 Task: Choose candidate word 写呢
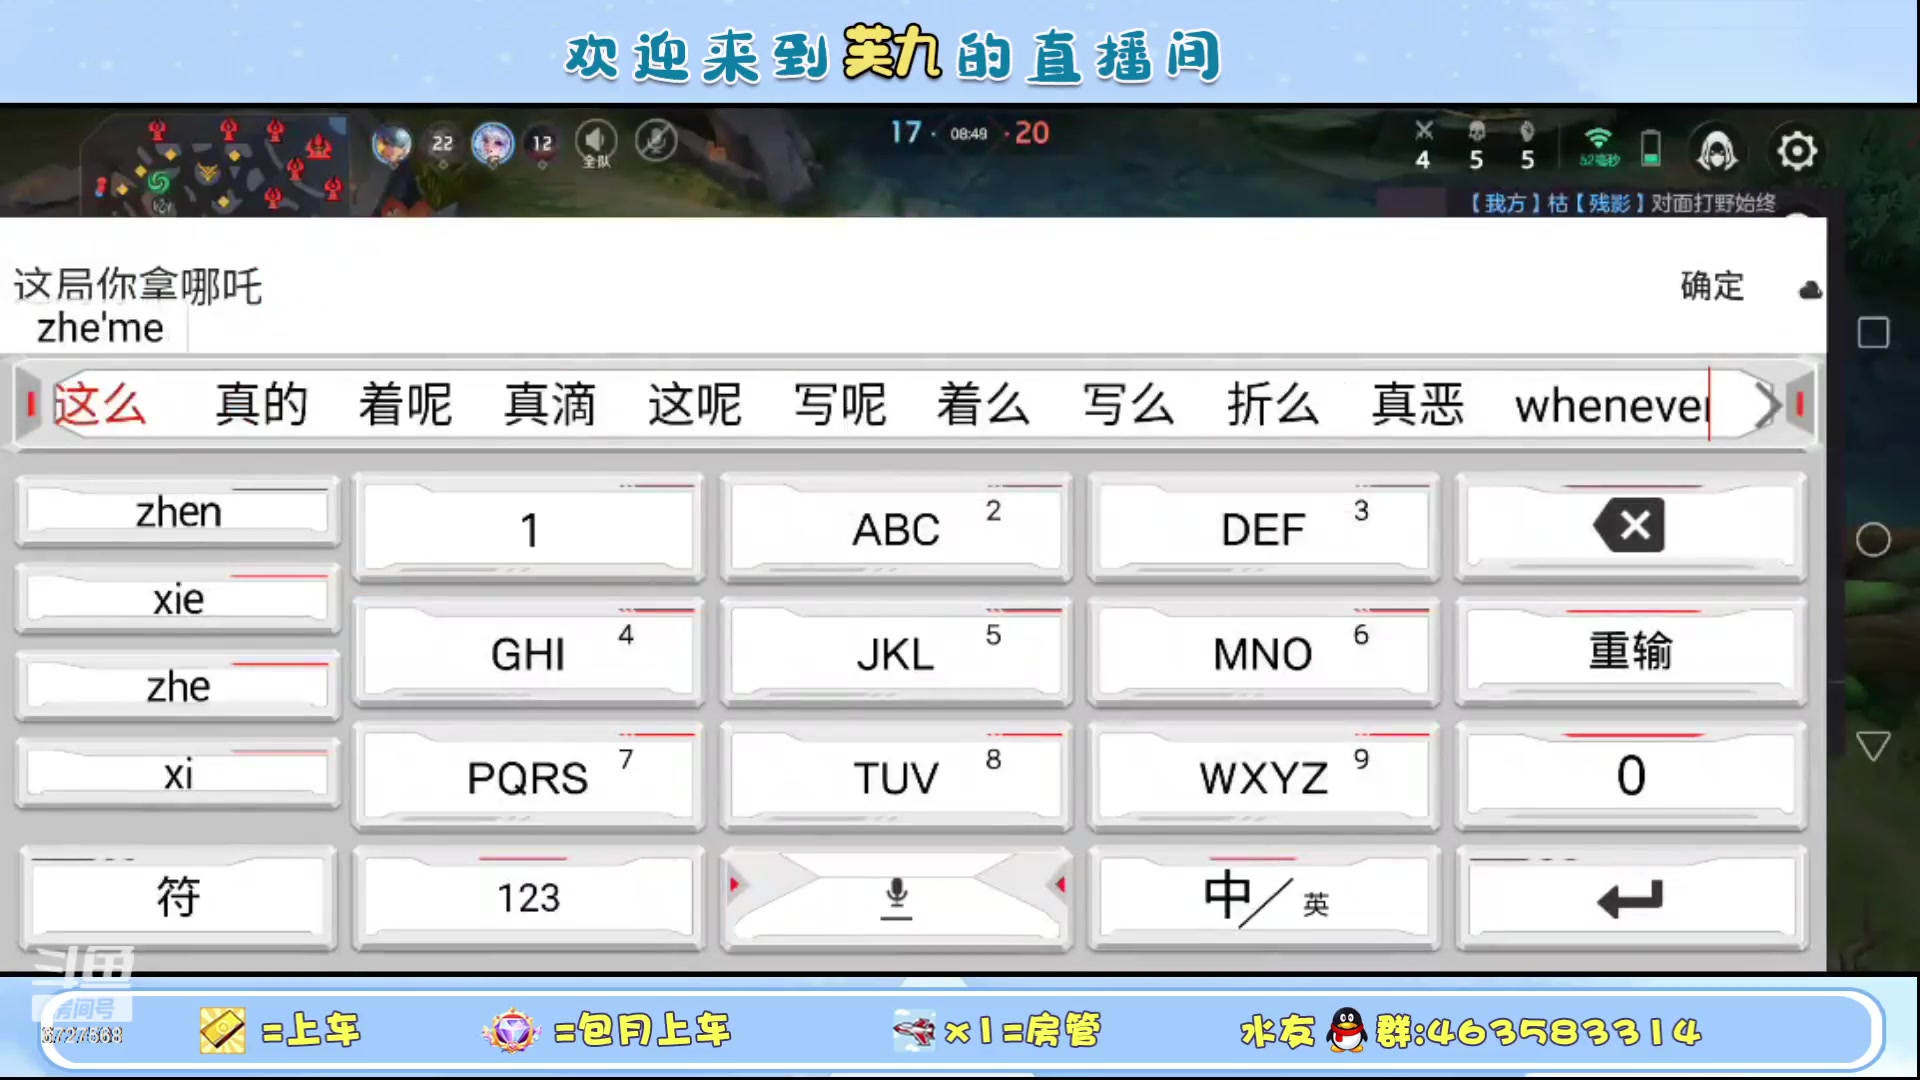(840, 405)
